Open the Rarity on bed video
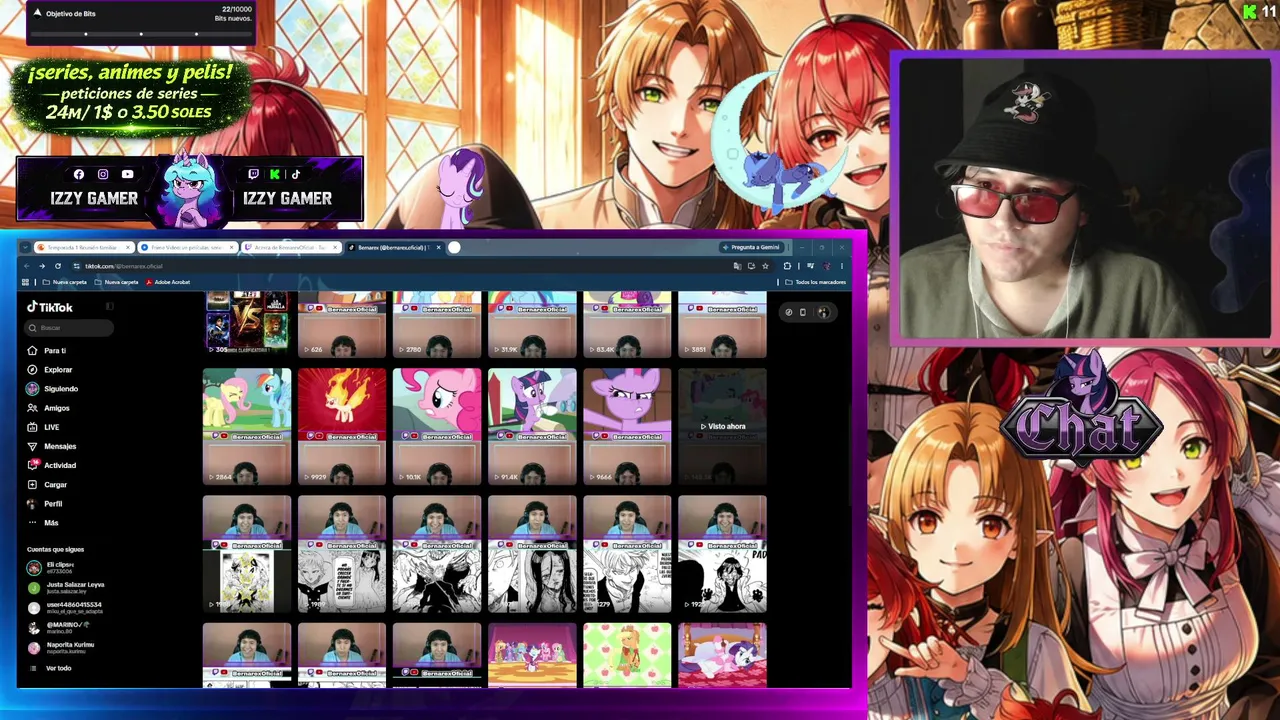This screenshot has height=720, width=1280. click(x=722, y=655)
